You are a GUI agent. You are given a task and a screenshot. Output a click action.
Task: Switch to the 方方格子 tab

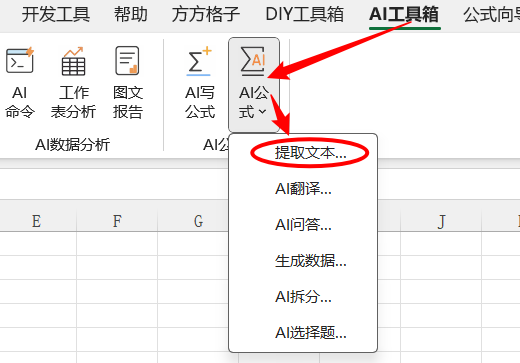[206, 15]
